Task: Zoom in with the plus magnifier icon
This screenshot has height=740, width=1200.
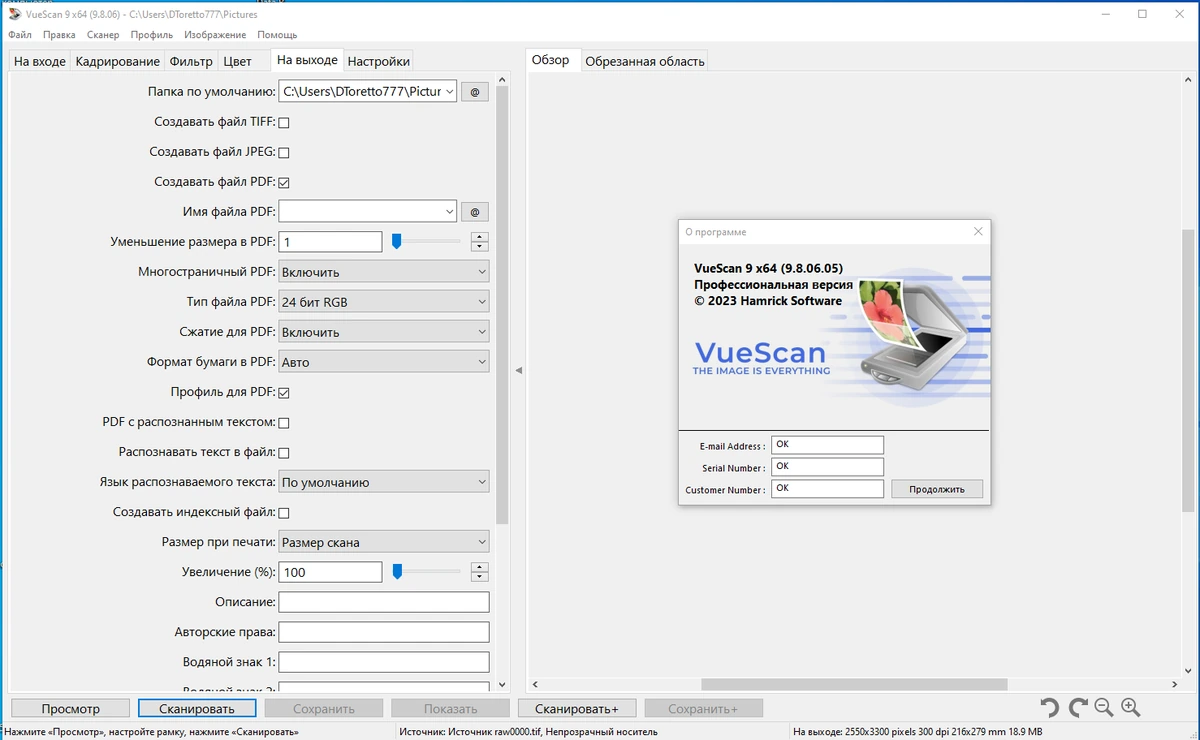Action: tap(1131, 708)
